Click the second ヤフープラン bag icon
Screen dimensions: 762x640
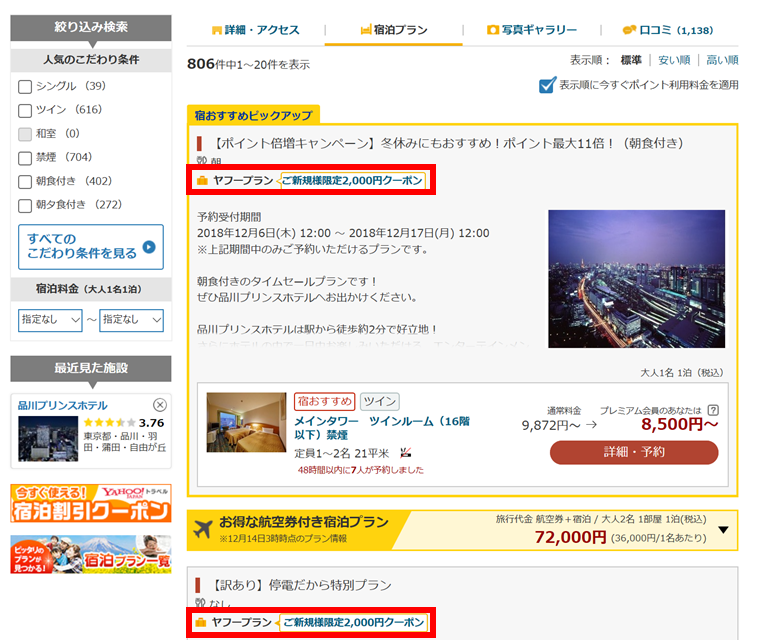click(200, 623)
